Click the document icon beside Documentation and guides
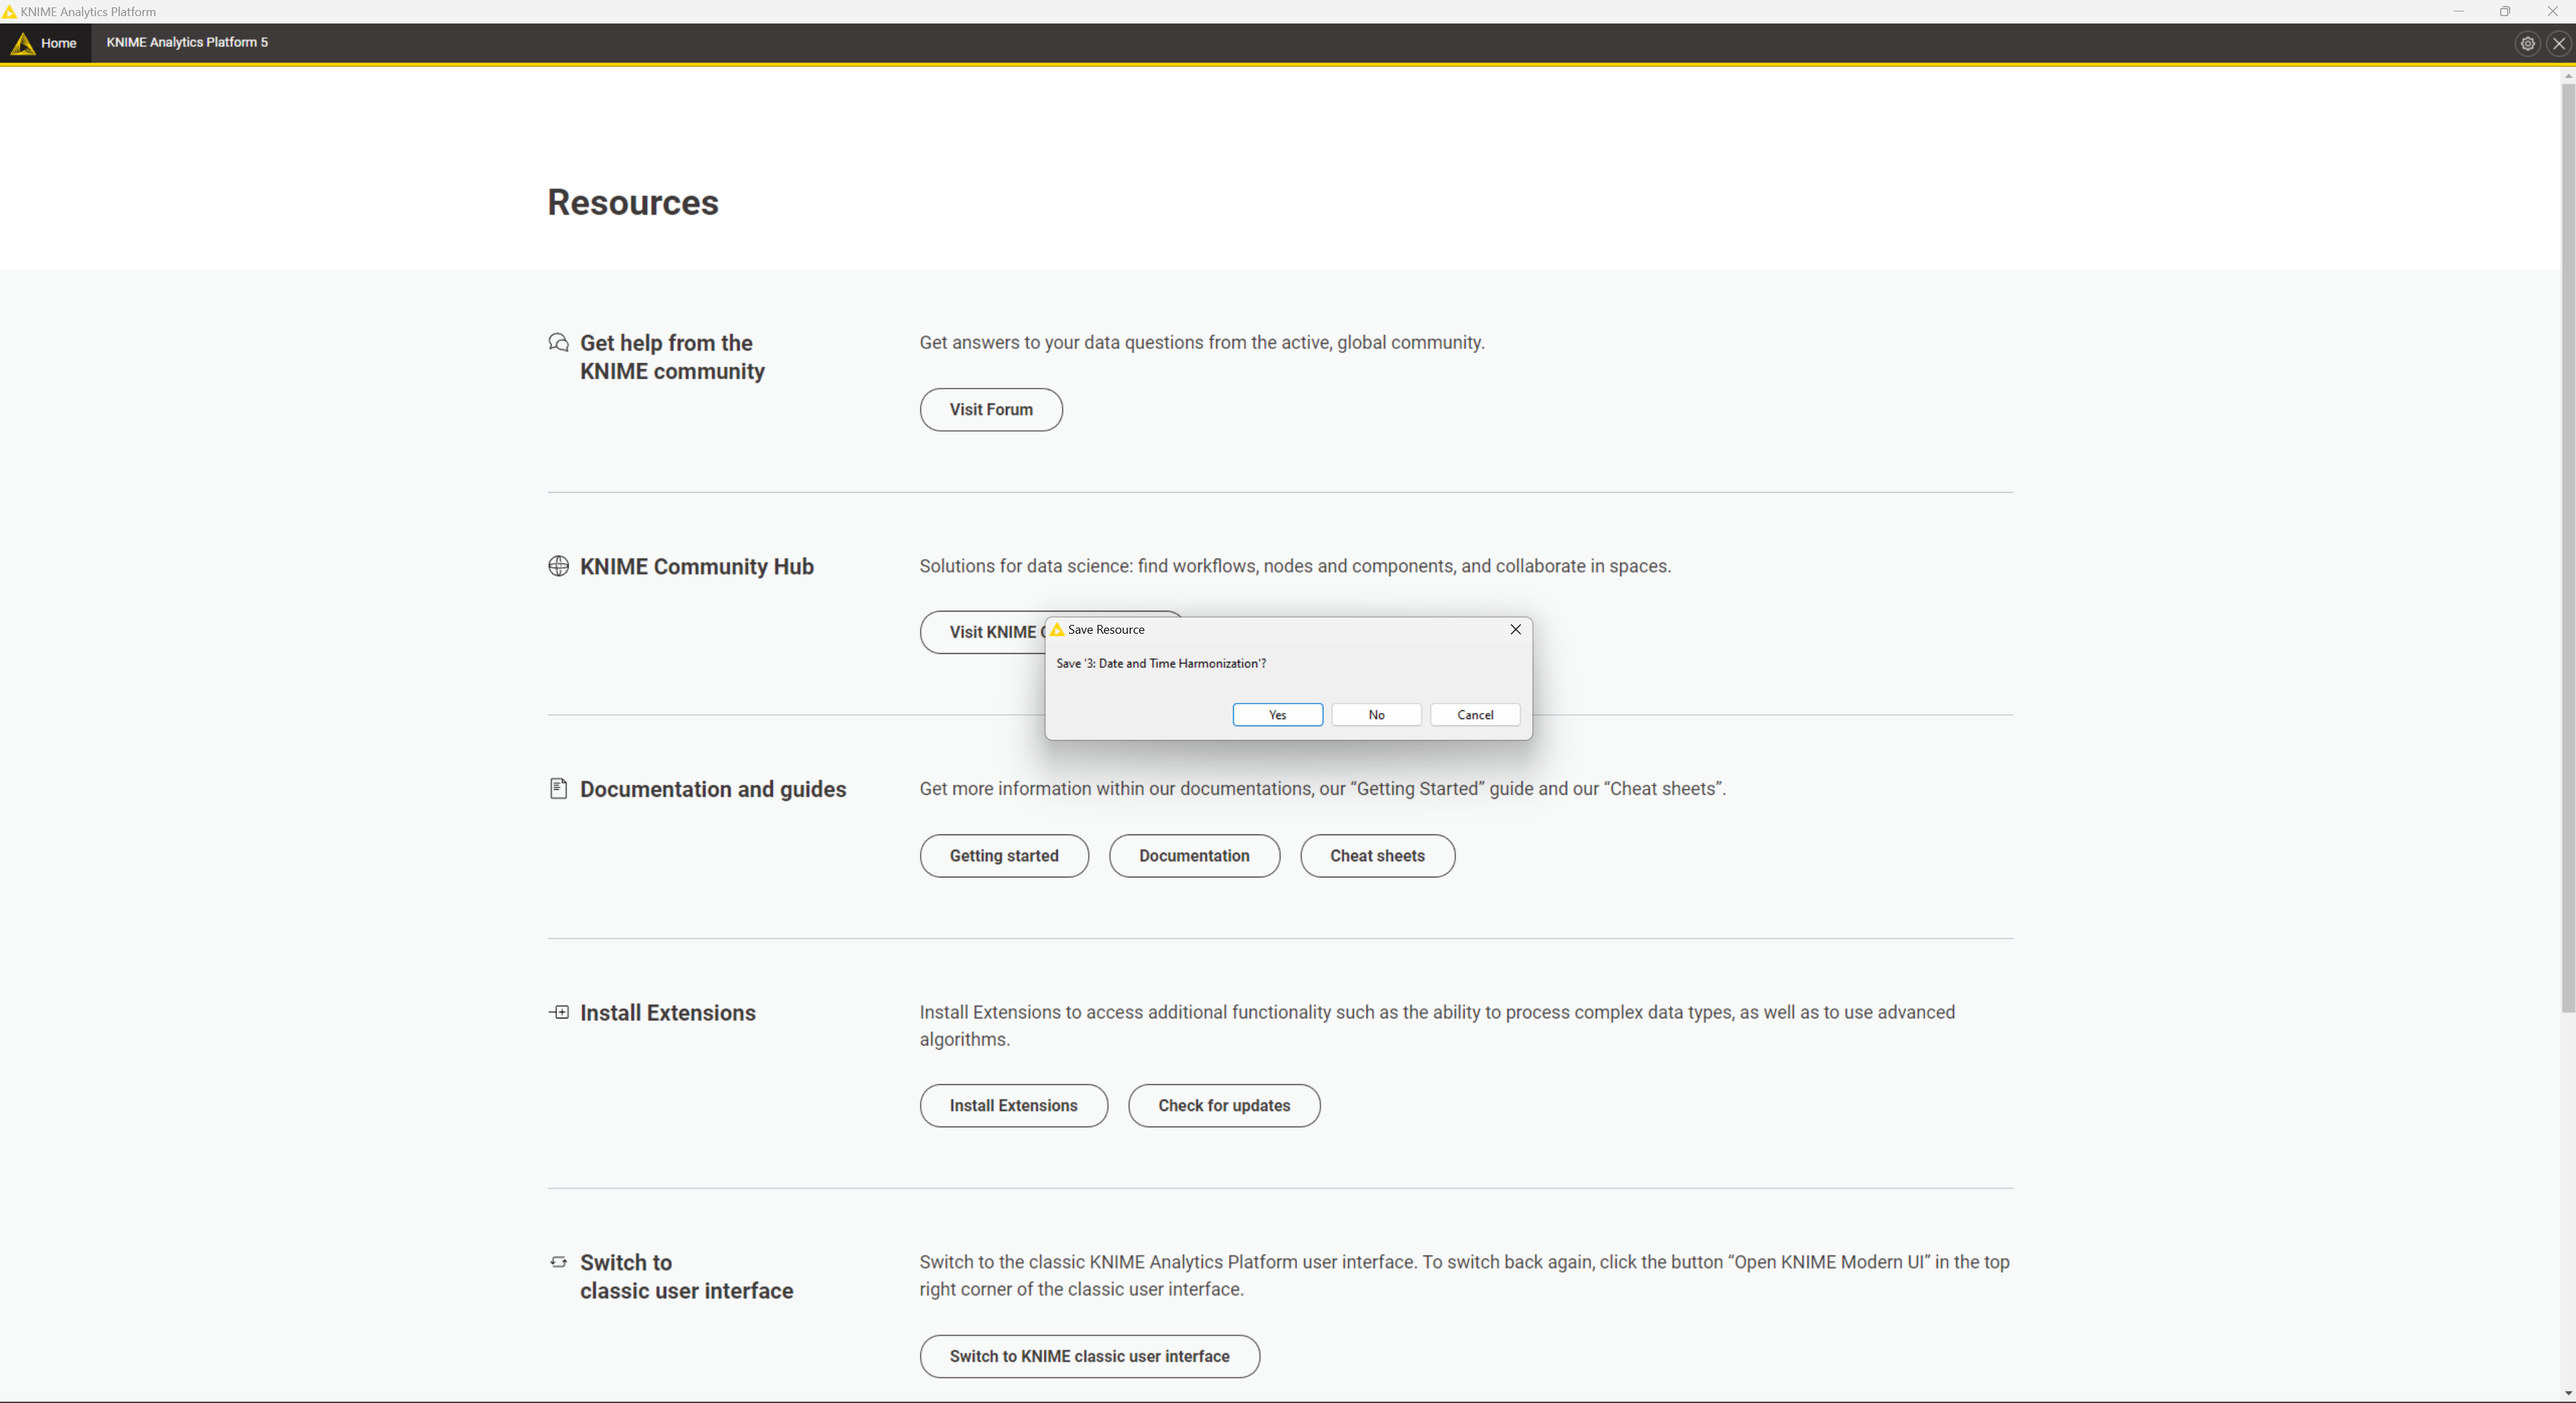 coord(558,789)
